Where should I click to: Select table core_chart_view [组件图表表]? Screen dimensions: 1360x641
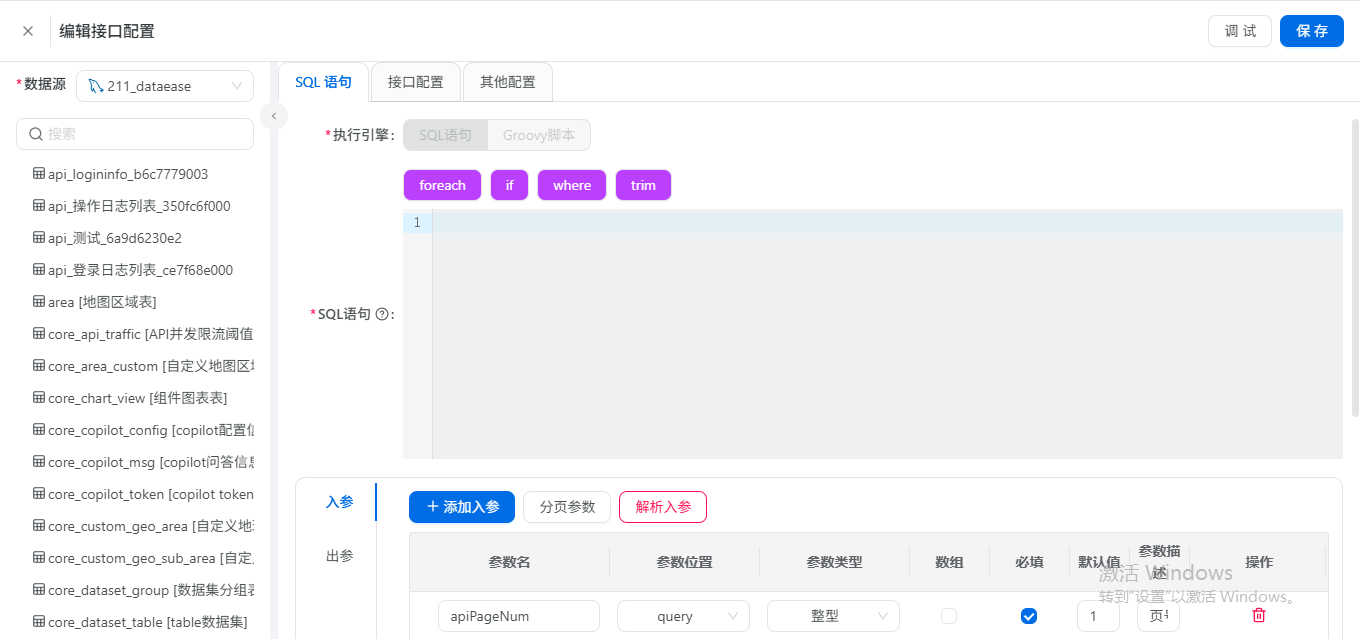coord(138,398)
